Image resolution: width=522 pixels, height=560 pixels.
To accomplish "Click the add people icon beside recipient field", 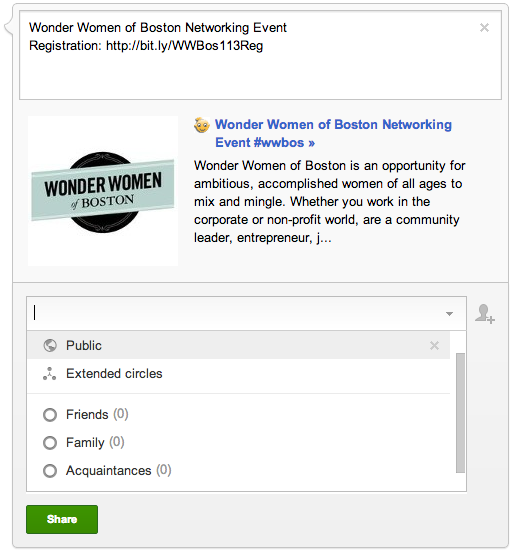I will tap(485, 314).
